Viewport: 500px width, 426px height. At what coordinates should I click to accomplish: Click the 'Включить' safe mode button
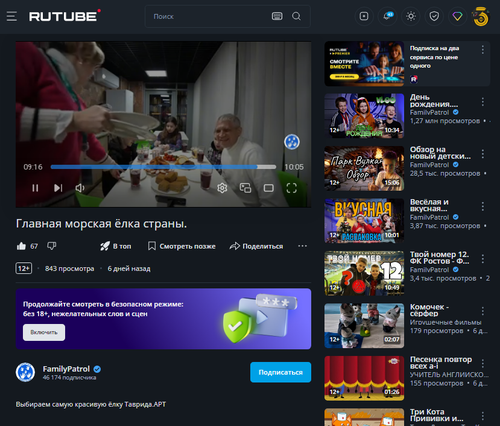[x=44, y=332]
